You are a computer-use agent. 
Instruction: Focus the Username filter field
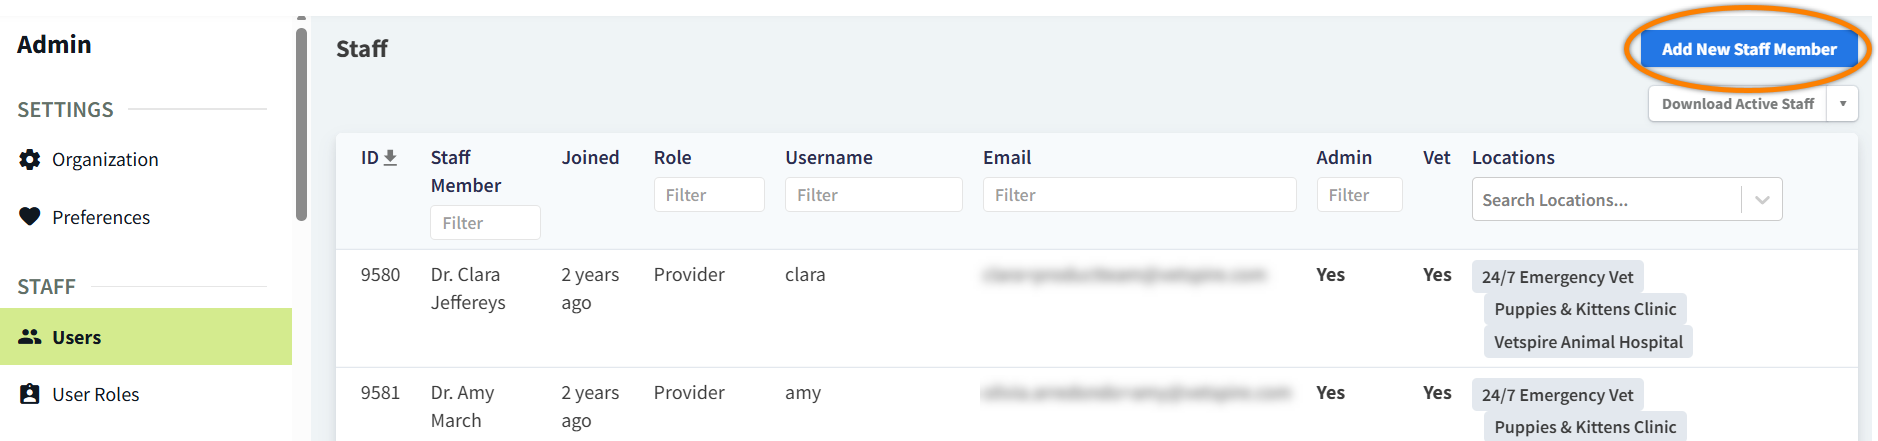pos(874,195)
